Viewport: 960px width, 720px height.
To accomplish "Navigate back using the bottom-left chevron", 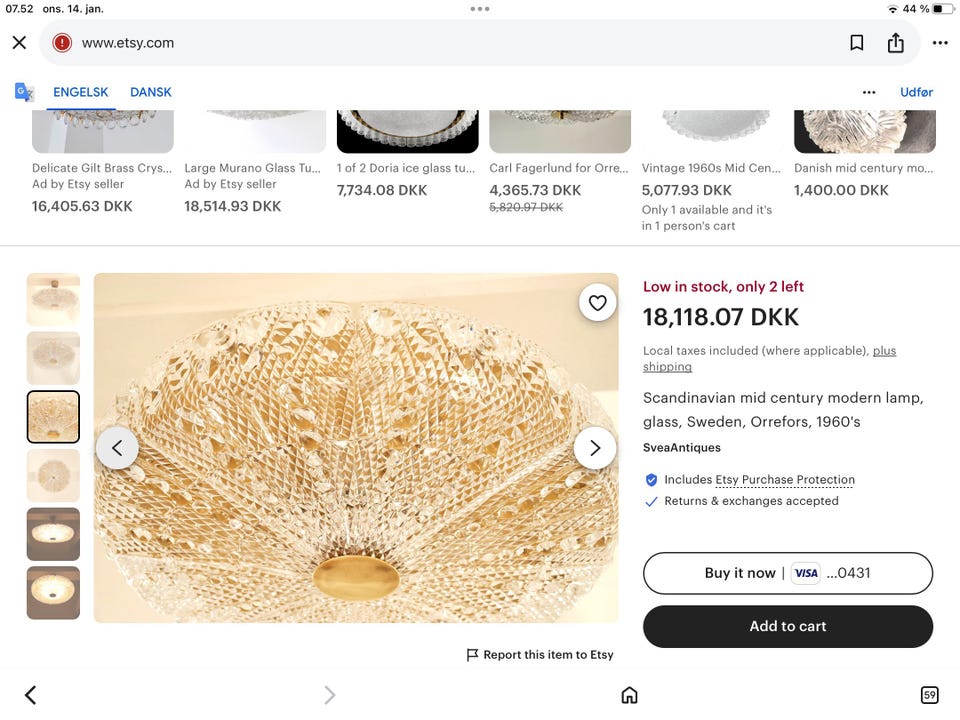I will coord(30,694).
